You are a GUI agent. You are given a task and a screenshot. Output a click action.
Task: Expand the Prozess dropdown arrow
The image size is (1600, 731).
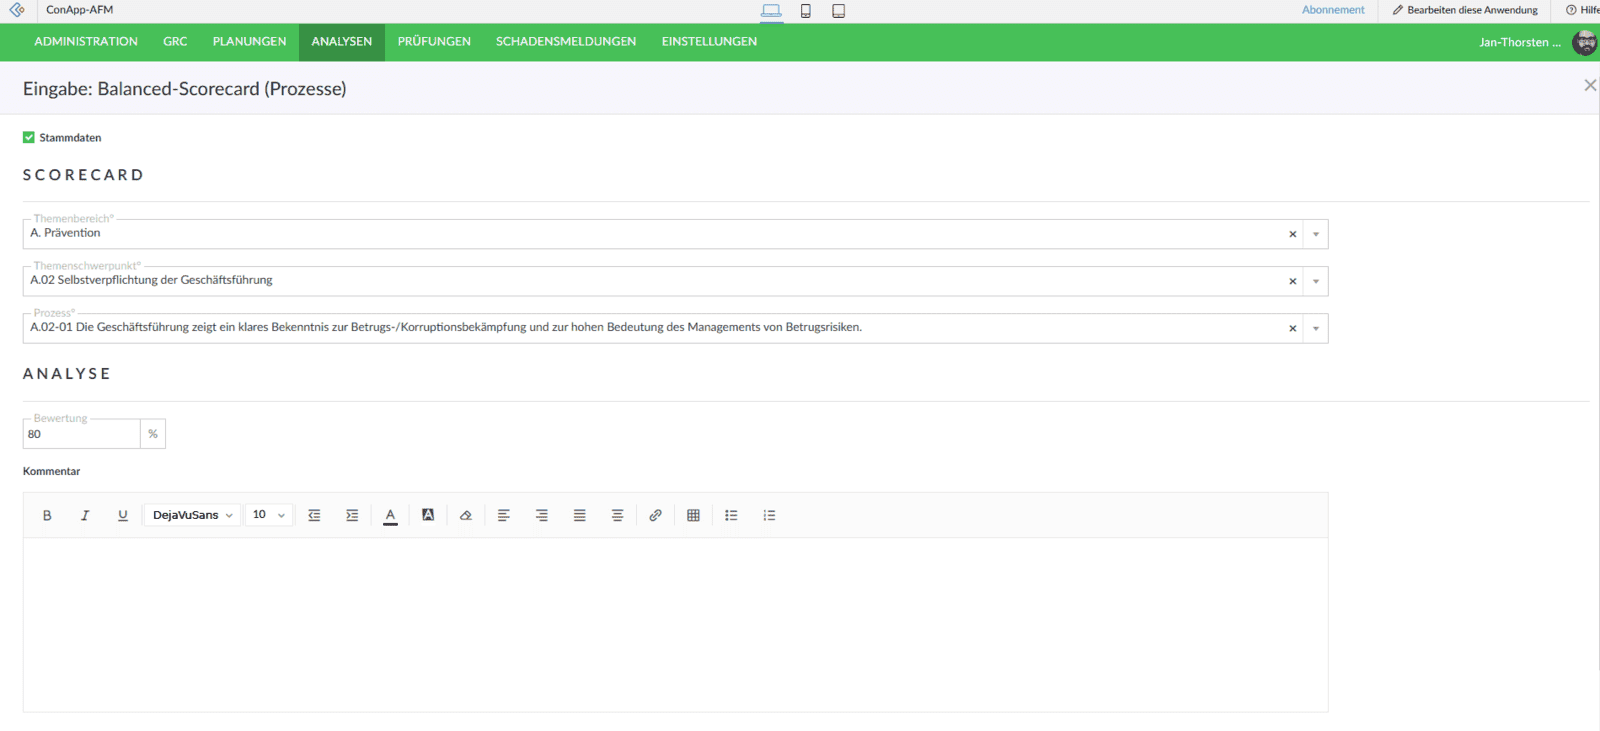[1316, 328]
